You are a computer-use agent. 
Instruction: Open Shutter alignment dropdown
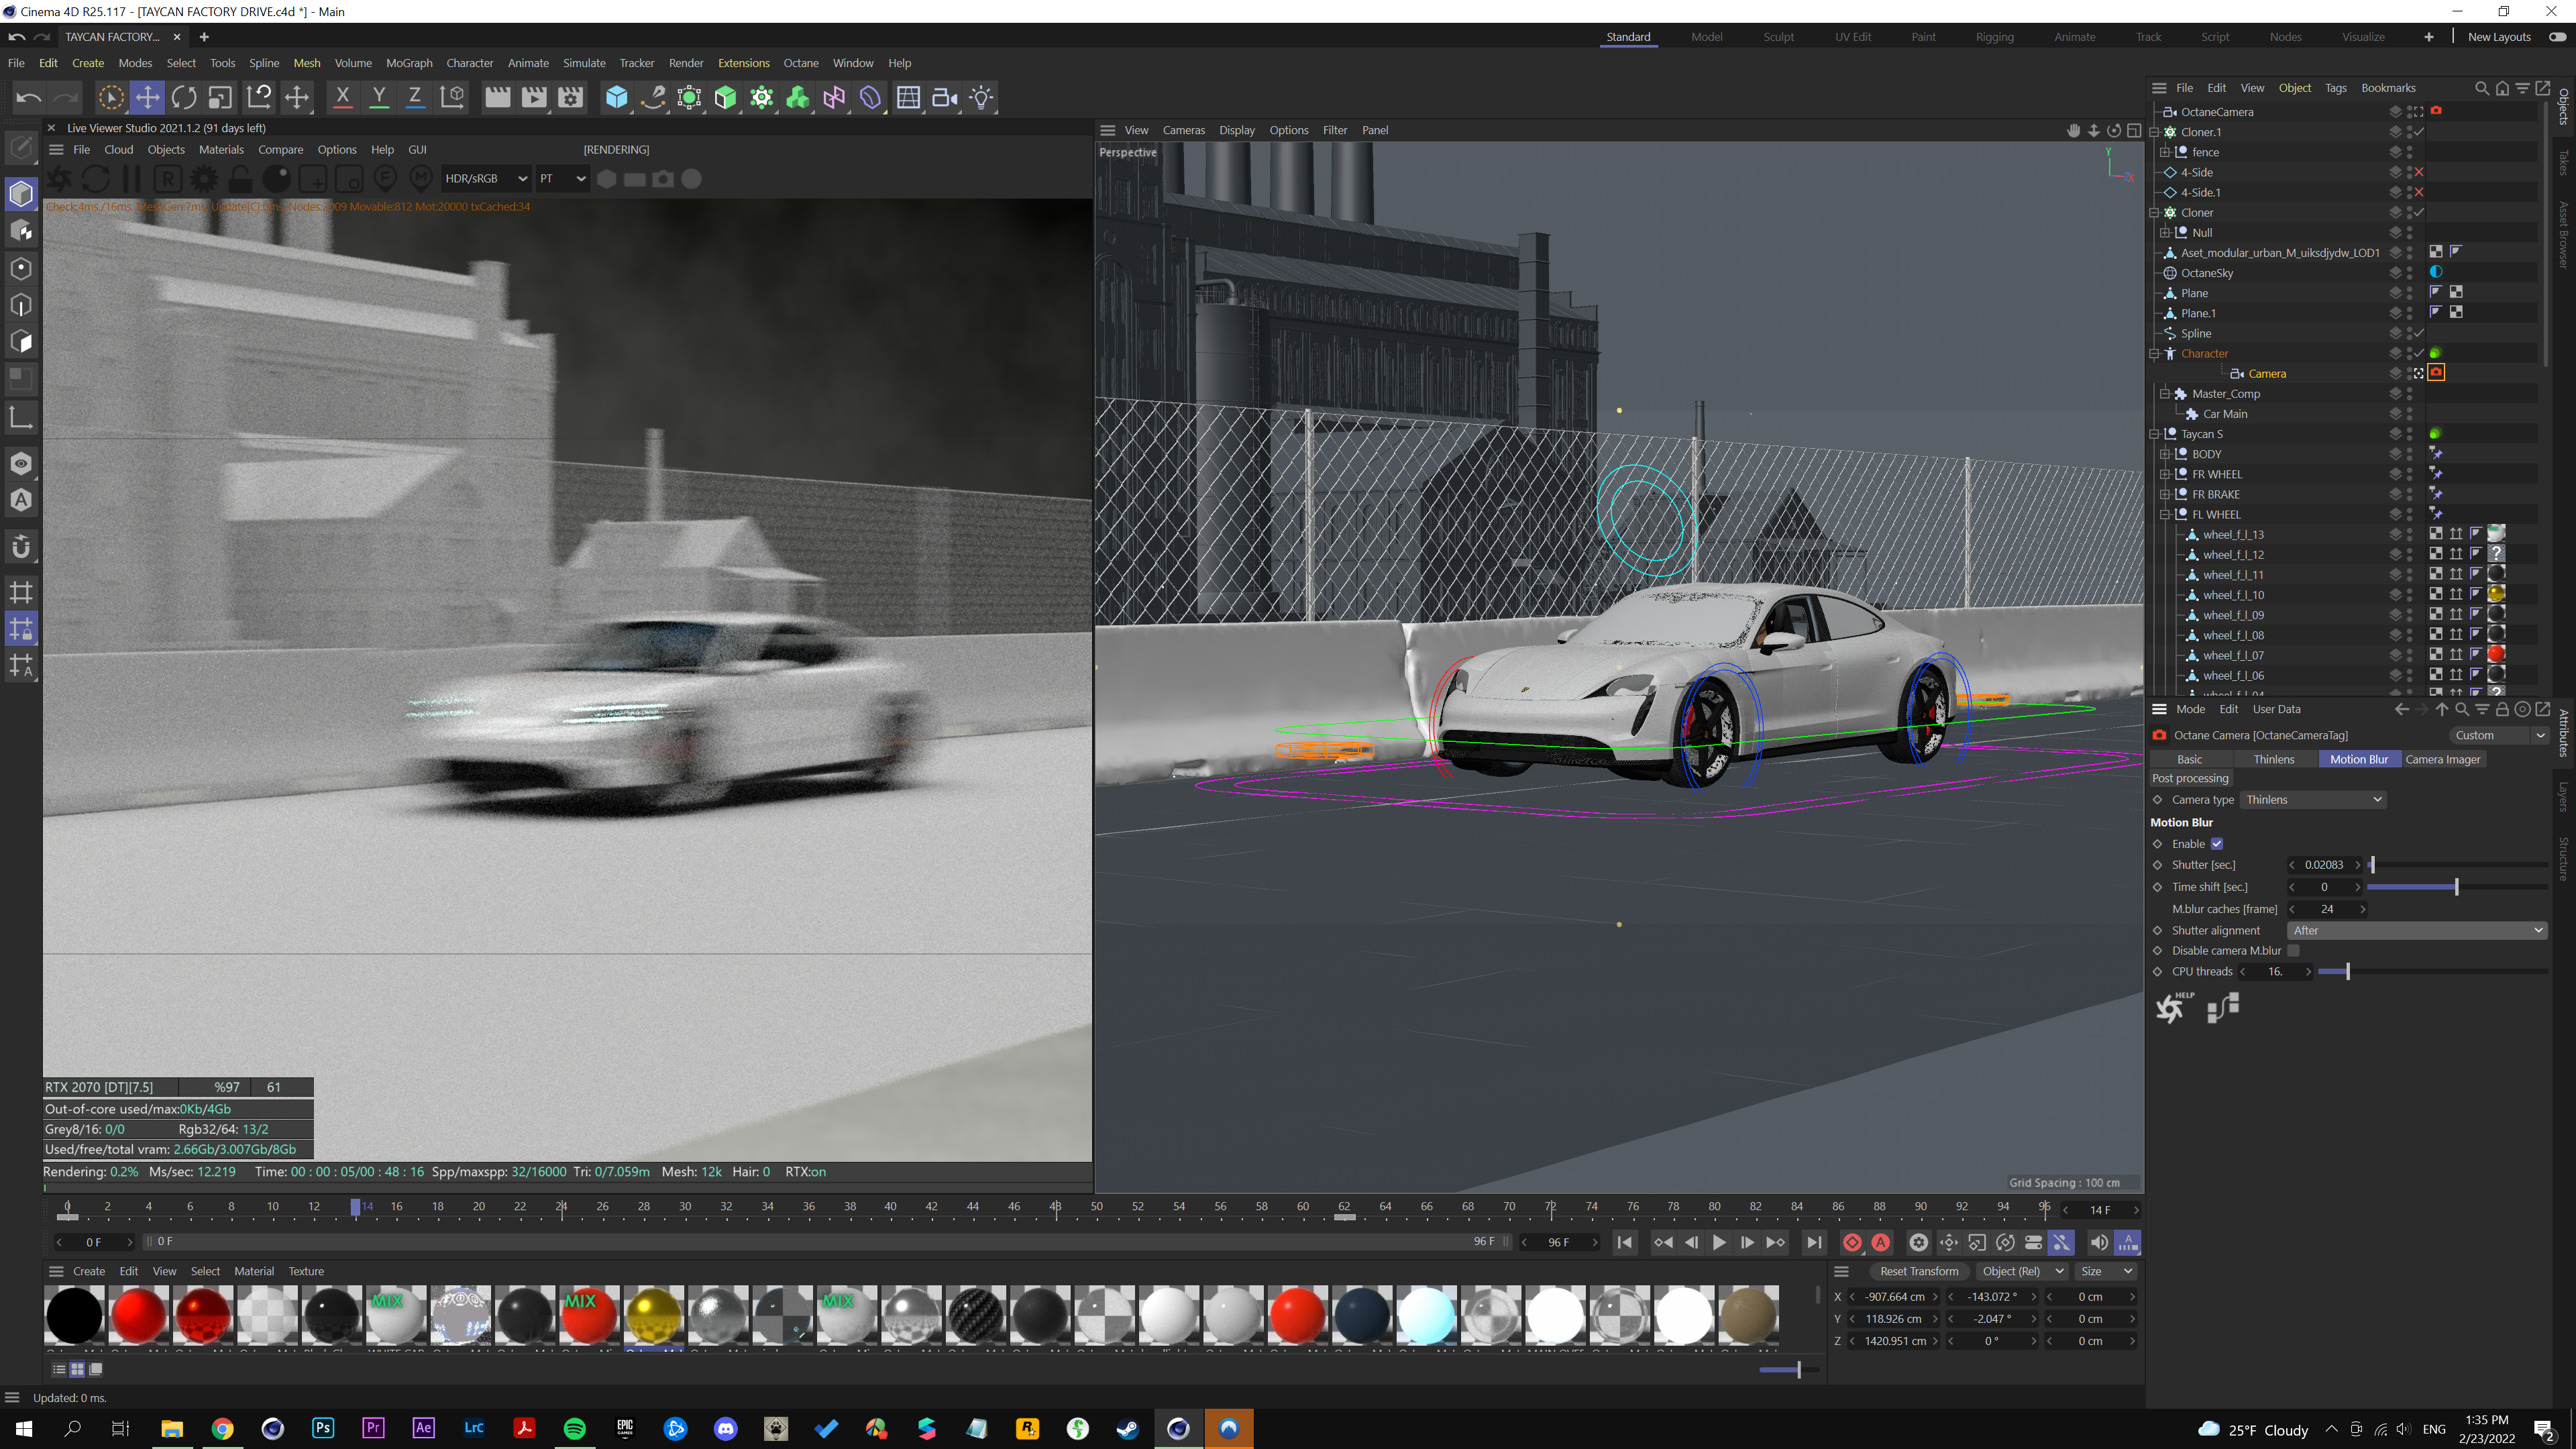[x=2417, y=930]
